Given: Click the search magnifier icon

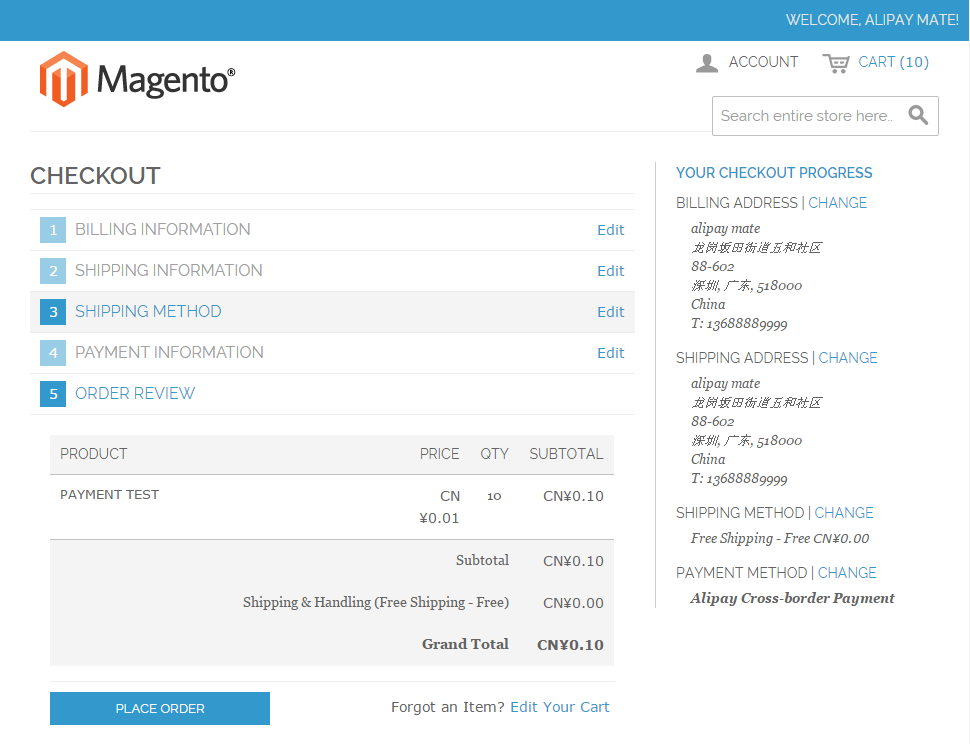Looking at the screenshot, I should pyautogui.click(x=918, y=115).
